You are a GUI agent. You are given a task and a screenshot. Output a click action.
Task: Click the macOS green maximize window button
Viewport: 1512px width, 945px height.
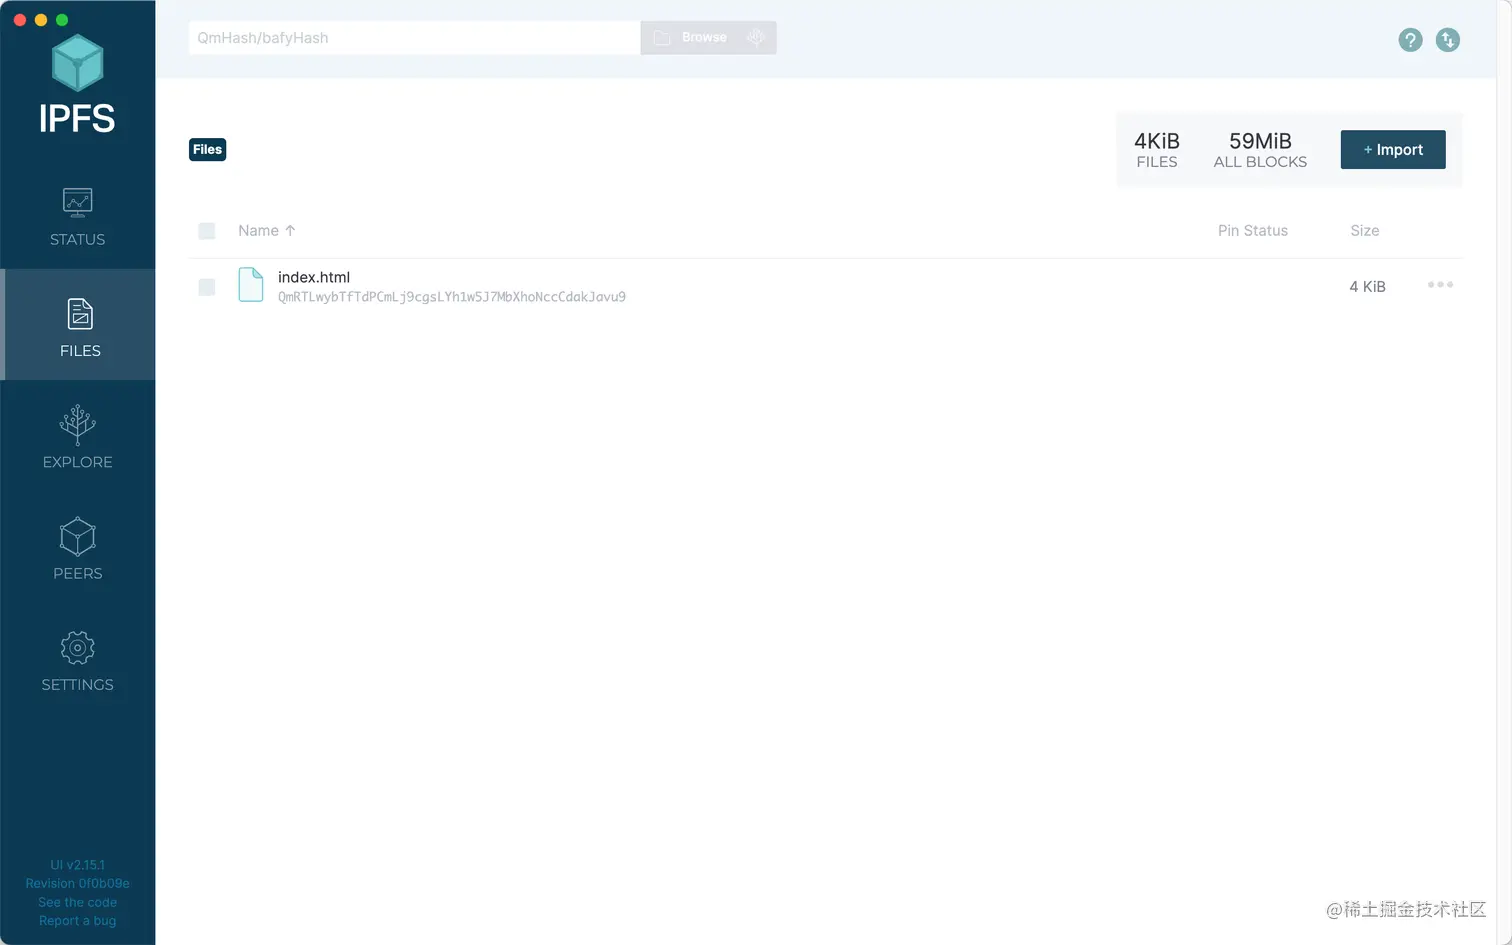[62, 20]
